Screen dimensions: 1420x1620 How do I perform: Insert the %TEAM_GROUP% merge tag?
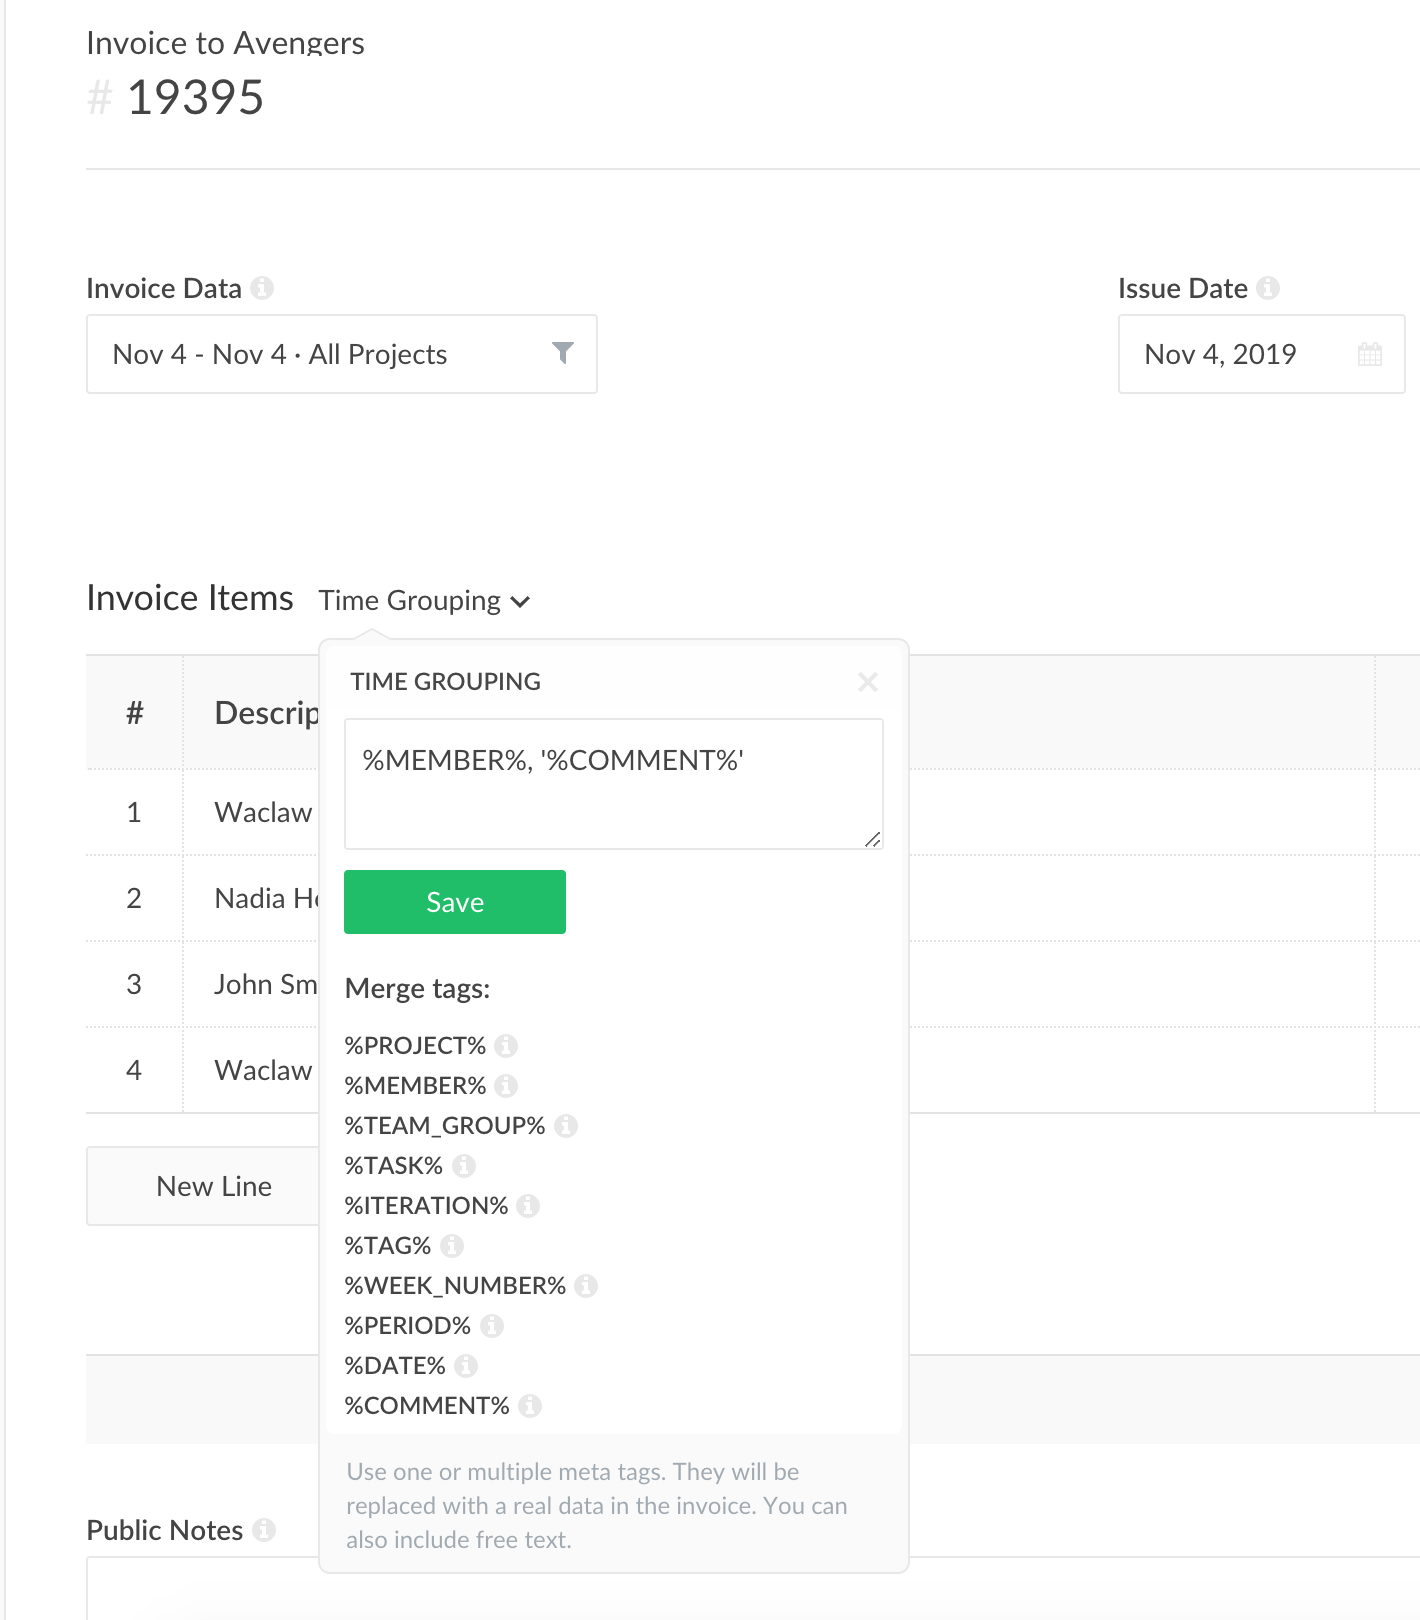click(x=445, y=1126)
